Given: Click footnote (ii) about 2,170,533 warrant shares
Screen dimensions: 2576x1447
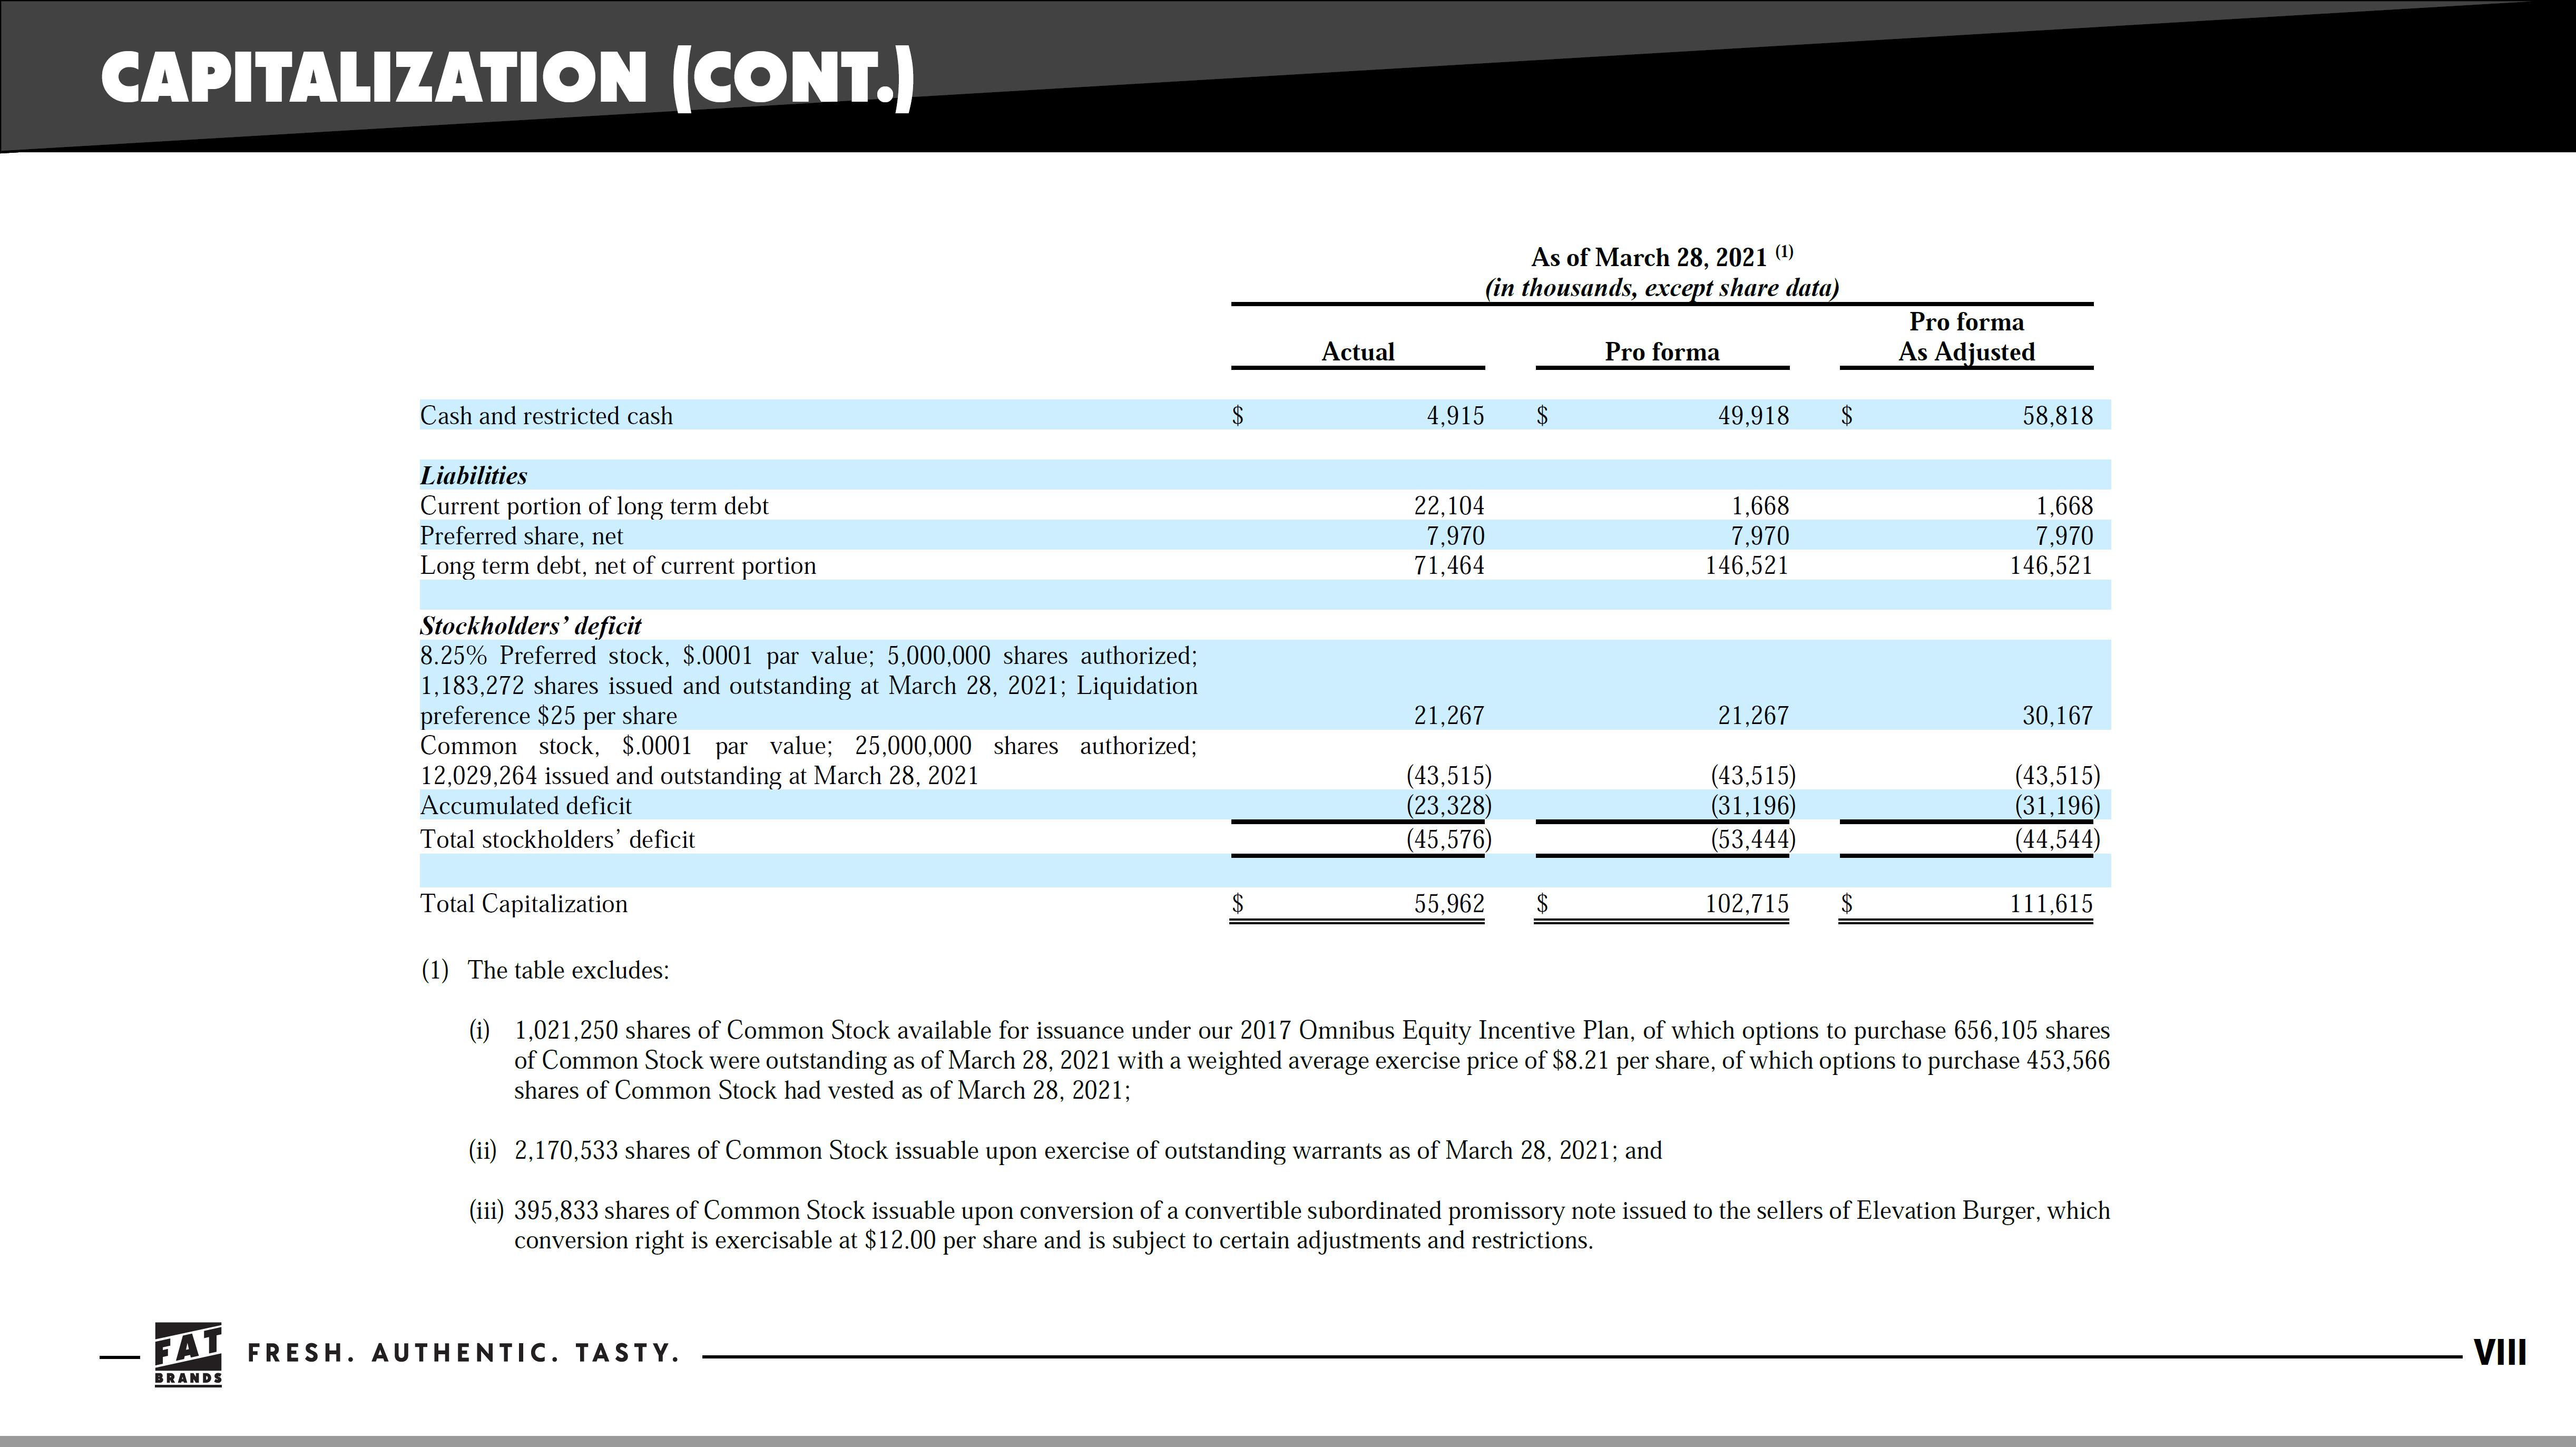Looking at the screenshot, I should pyautogui.click(x=1088, y=1151).
